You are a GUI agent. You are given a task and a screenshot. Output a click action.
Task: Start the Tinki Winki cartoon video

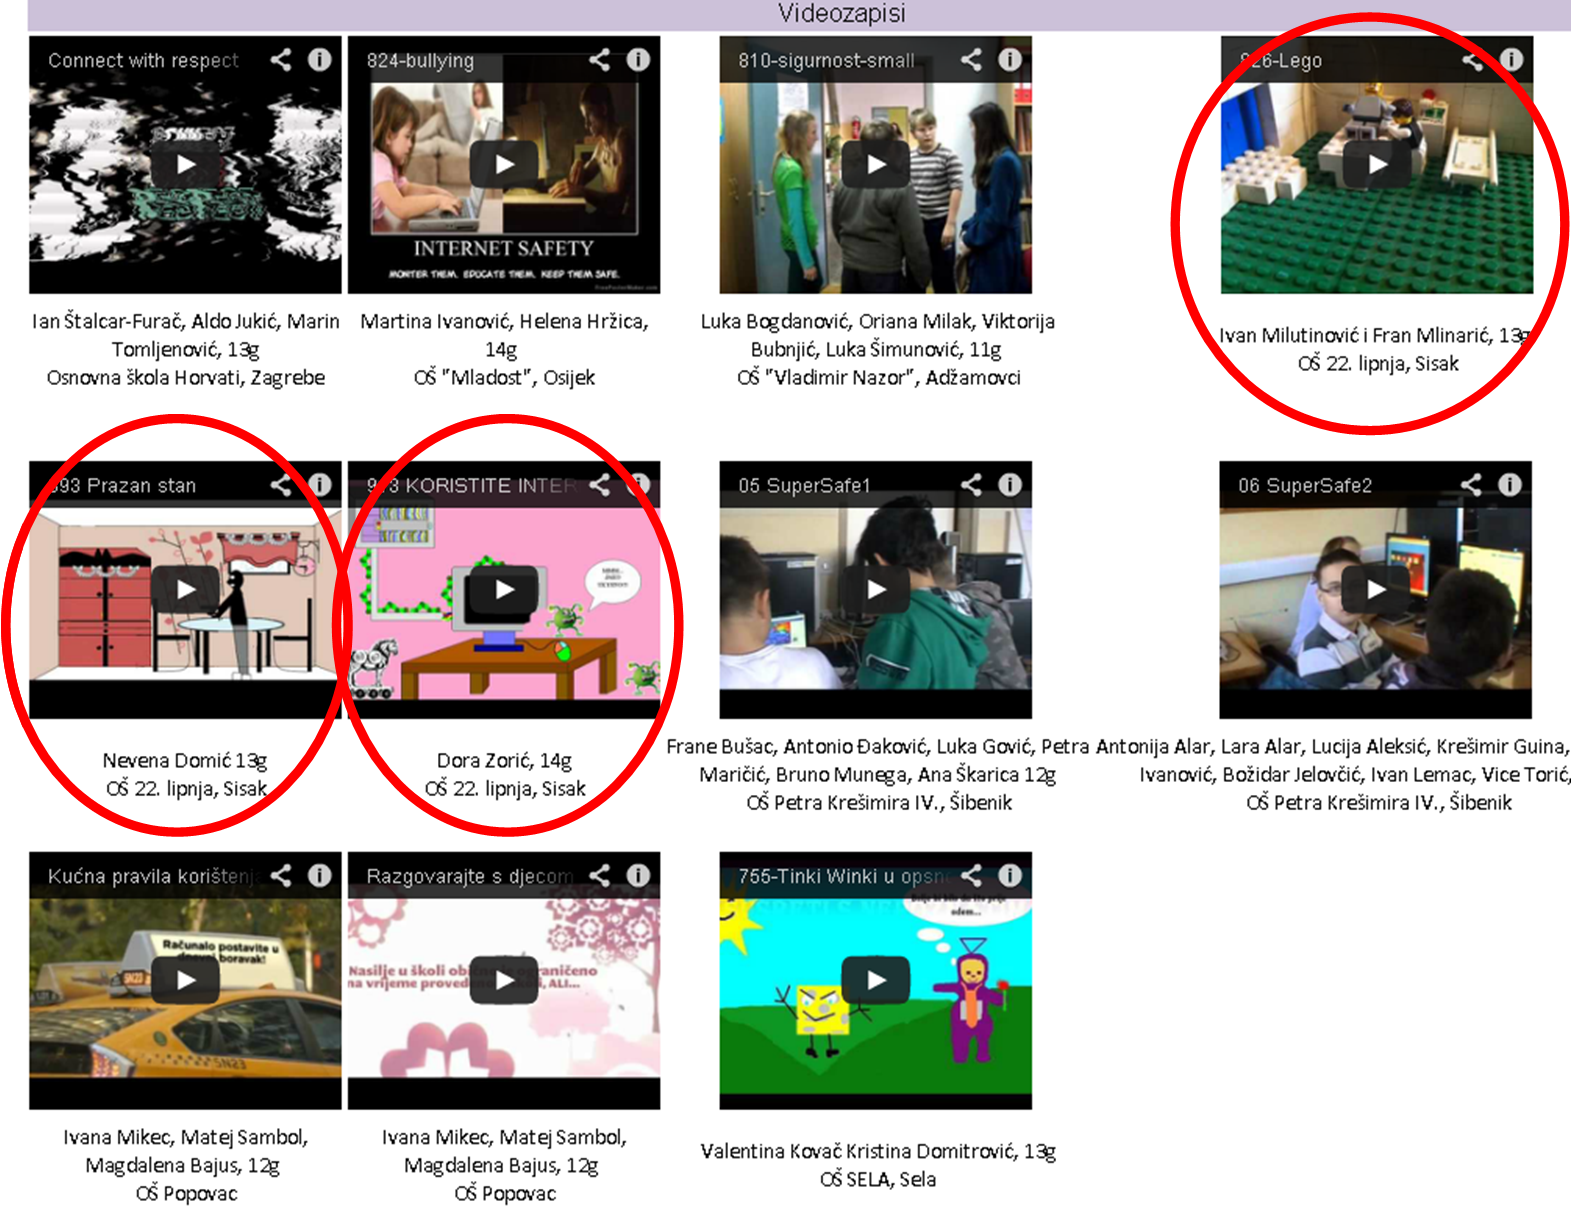876,980
